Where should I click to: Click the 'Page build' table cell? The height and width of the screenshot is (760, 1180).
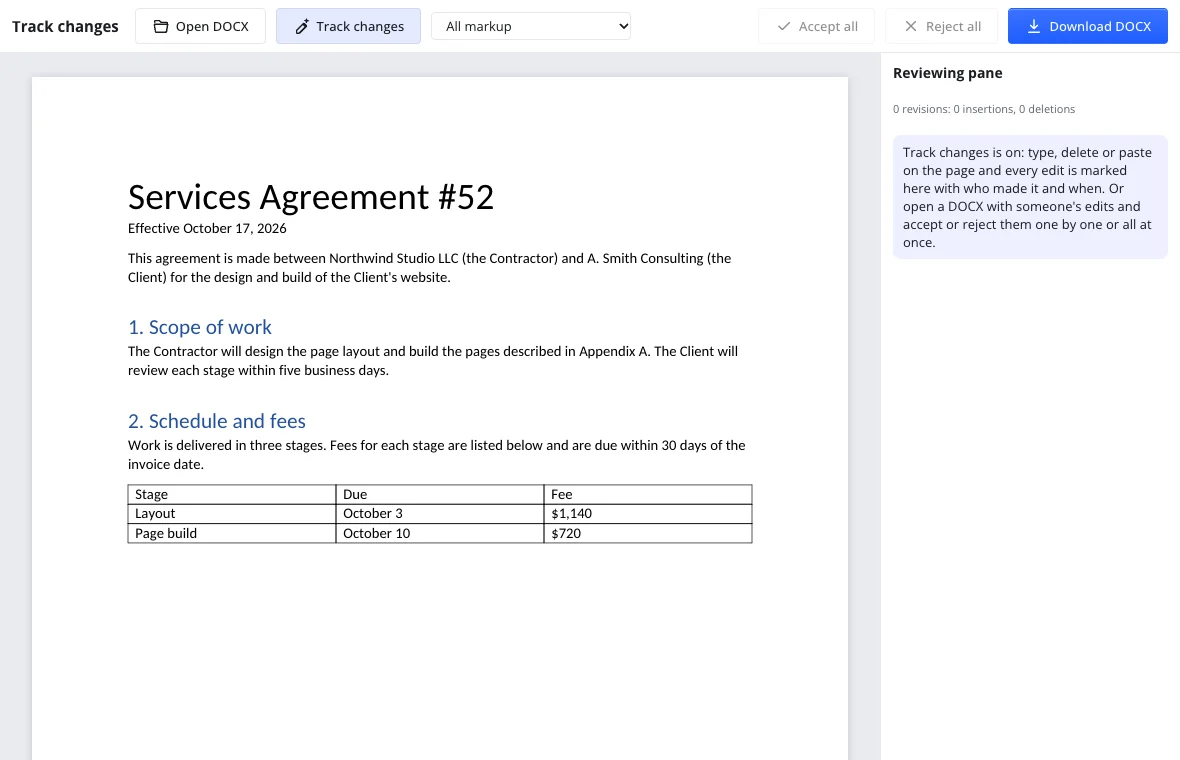click(x=232, y=534)
